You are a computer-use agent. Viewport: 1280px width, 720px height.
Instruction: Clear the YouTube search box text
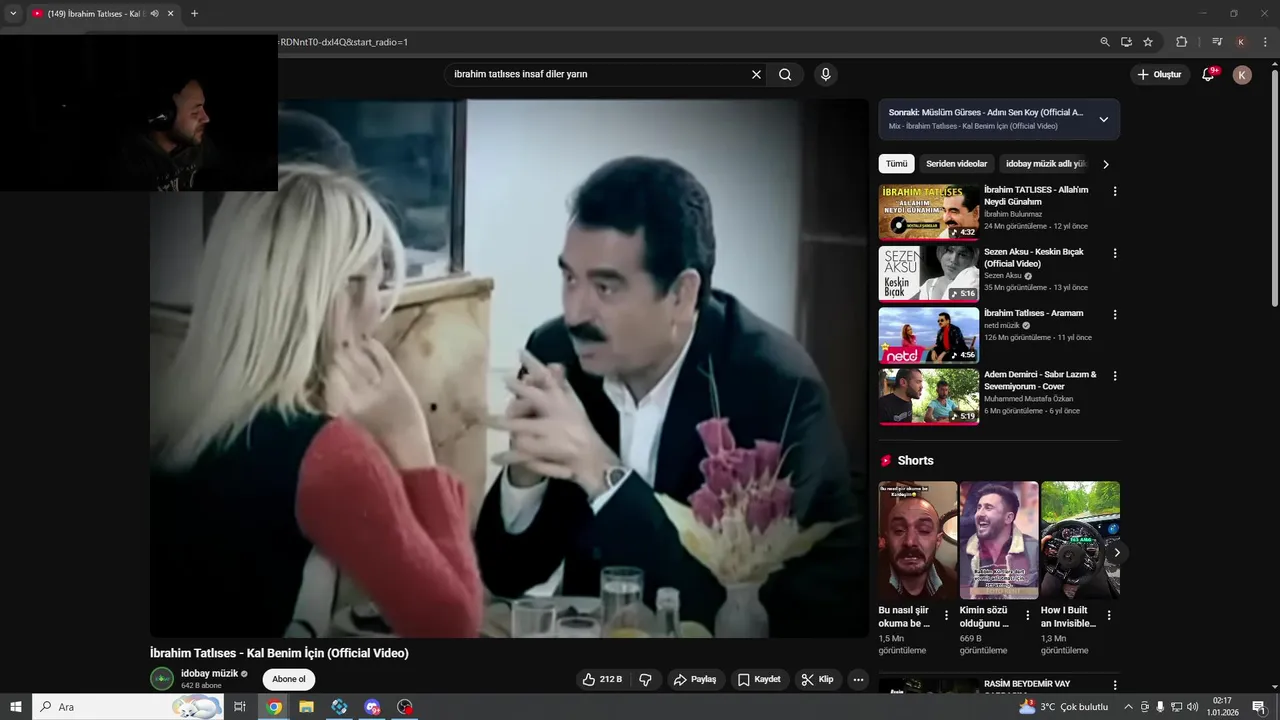[756, 74]
